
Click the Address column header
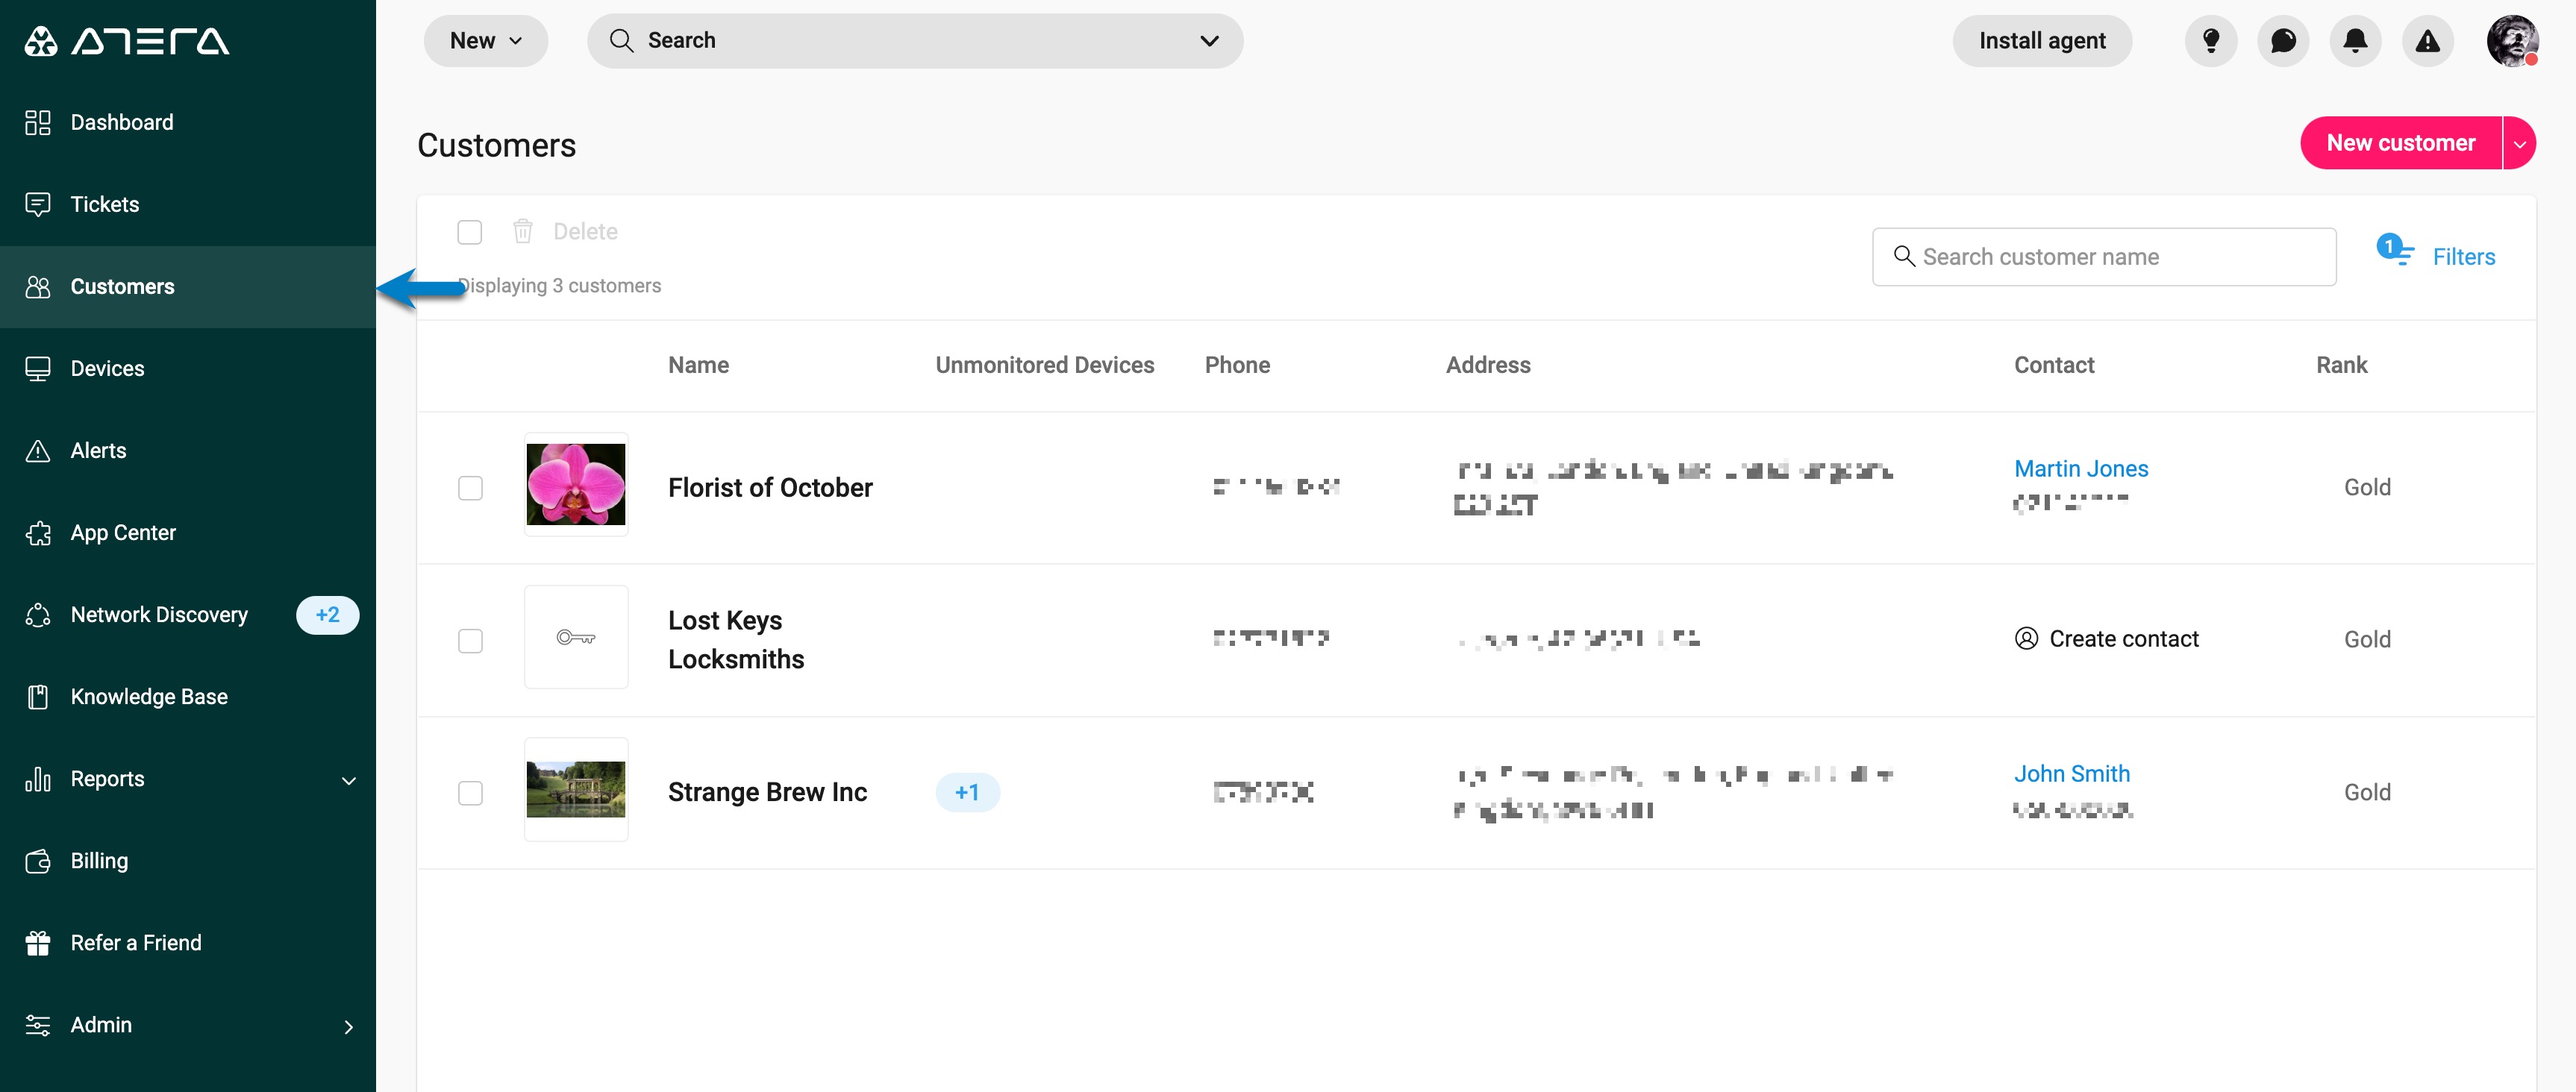click(x=1488, y=366)
